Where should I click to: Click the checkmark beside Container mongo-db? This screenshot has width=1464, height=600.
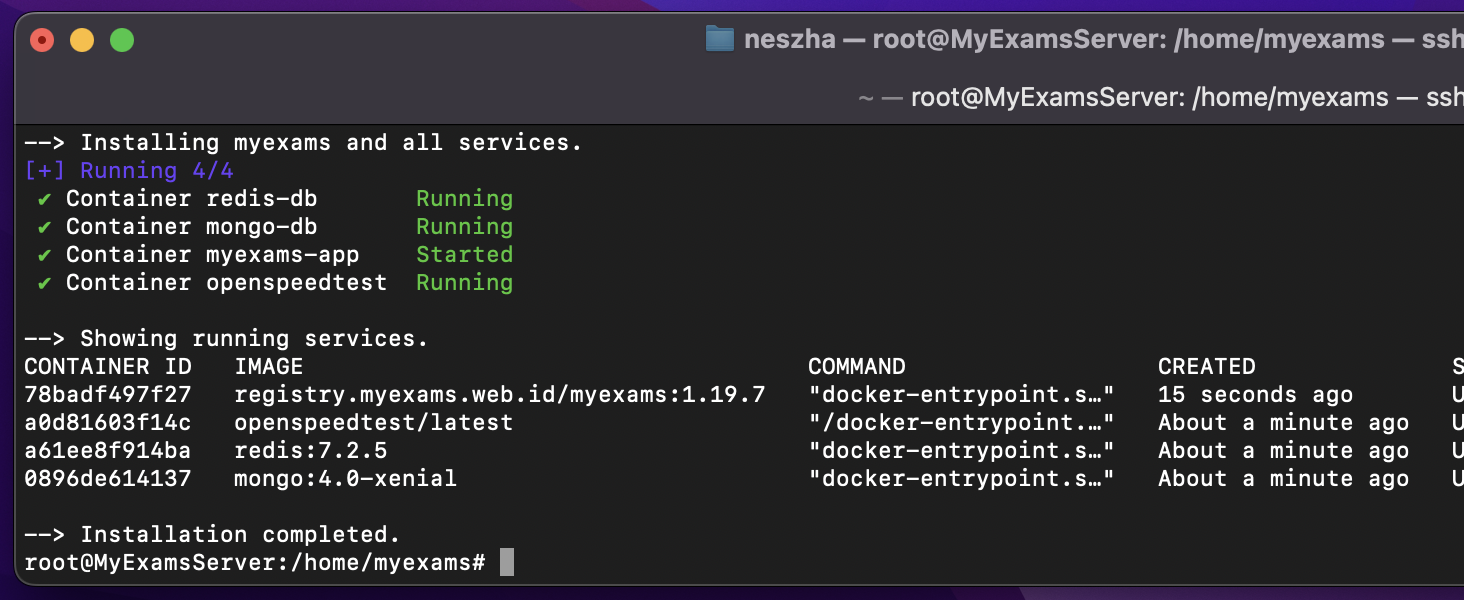(x=44, y=227)
